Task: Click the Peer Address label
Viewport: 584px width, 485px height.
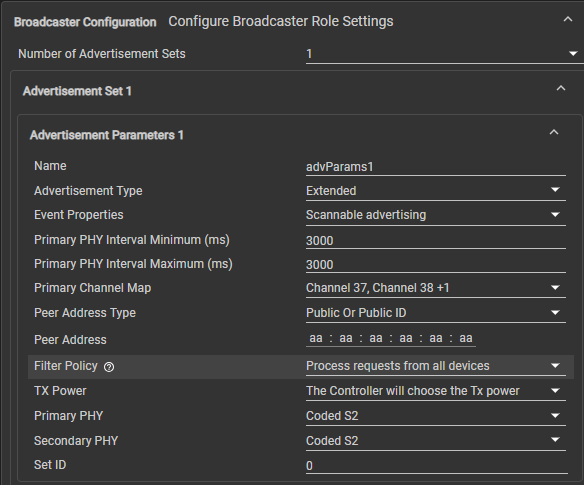Action: click(70, 340)
